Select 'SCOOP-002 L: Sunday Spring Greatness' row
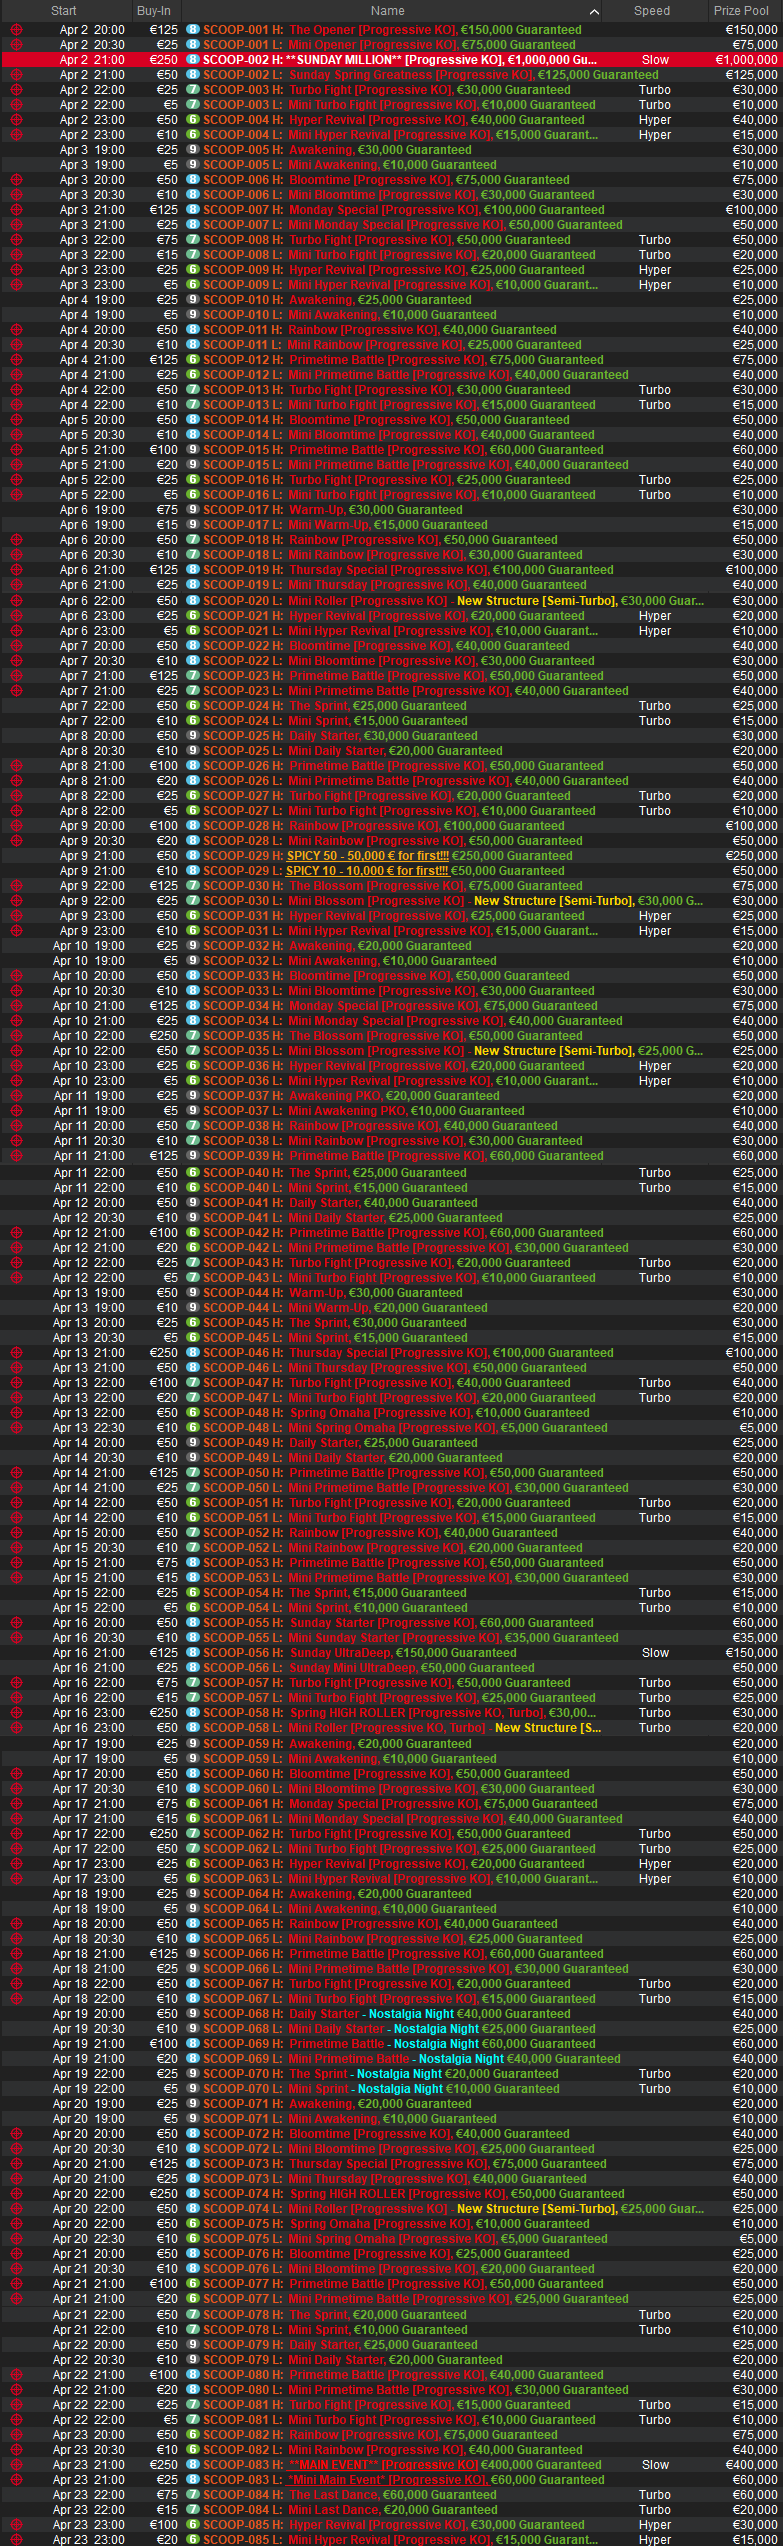 [391, 75]
